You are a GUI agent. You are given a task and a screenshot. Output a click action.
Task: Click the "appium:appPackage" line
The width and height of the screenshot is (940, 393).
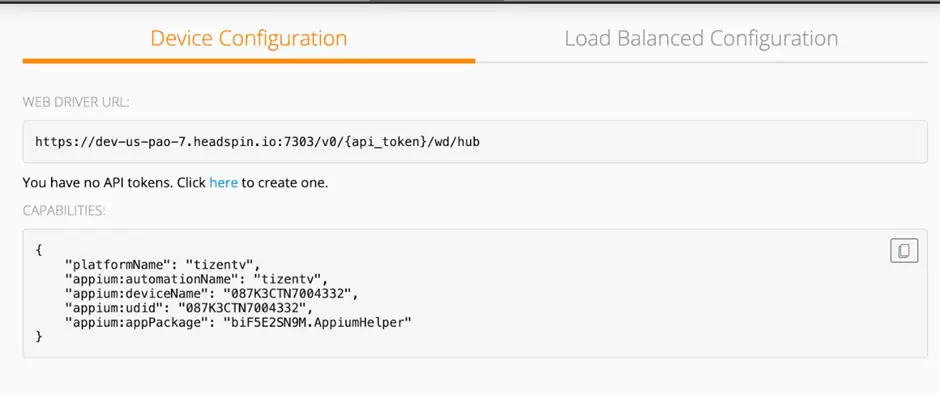pyautogui.click(x=239, y=322)
